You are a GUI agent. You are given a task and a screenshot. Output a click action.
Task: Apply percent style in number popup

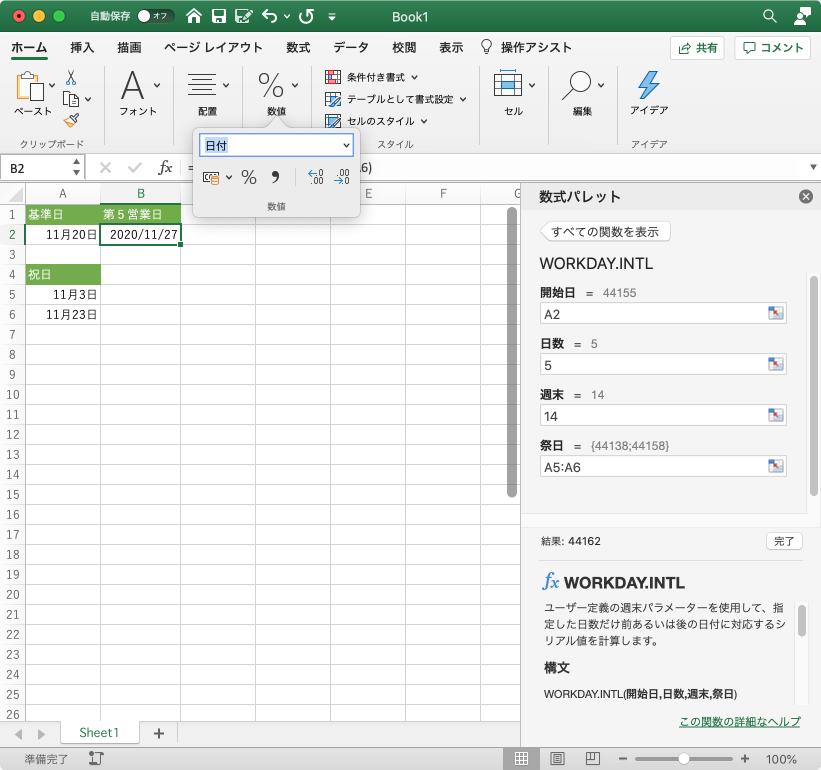tap(249, 177)
